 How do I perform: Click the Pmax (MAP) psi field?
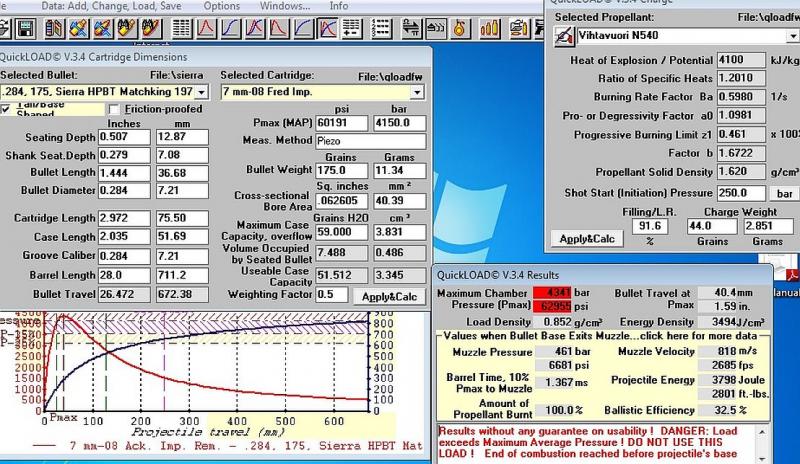point(341,123)
